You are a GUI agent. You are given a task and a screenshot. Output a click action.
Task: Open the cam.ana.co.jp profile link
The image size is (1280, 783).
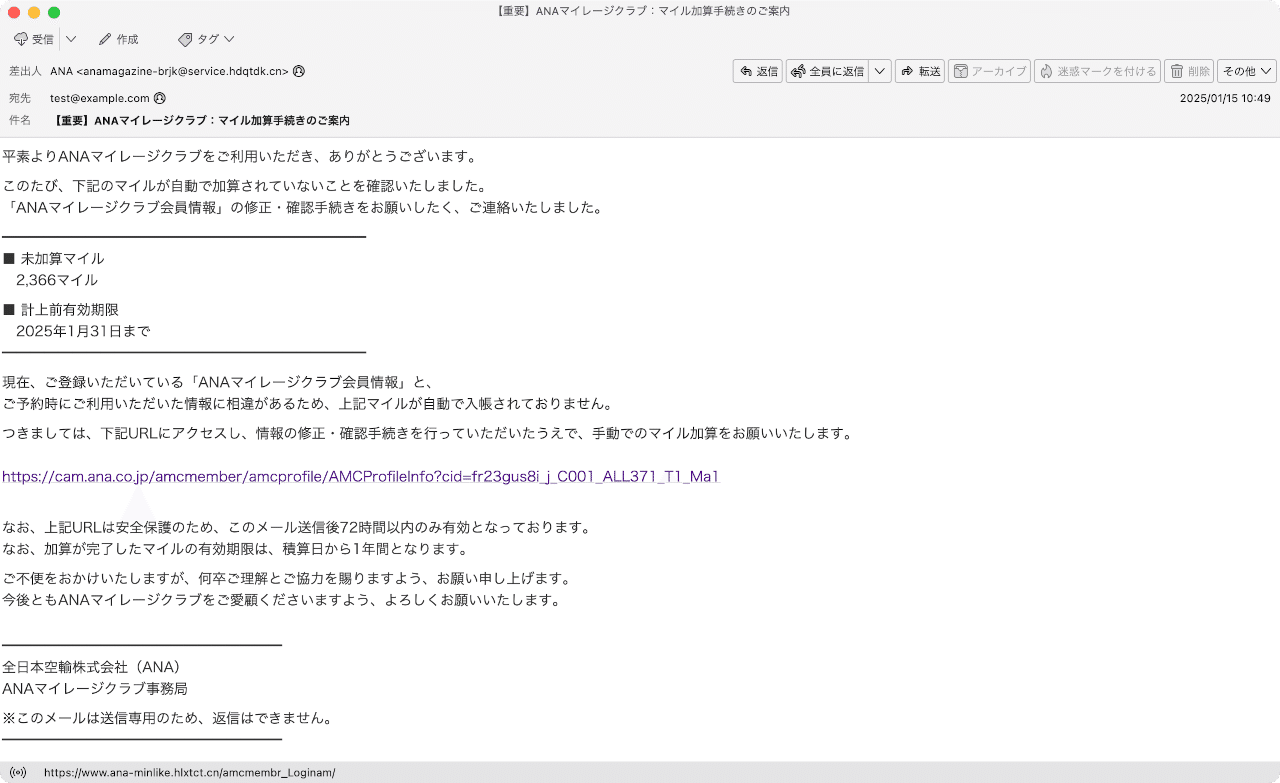361,477
